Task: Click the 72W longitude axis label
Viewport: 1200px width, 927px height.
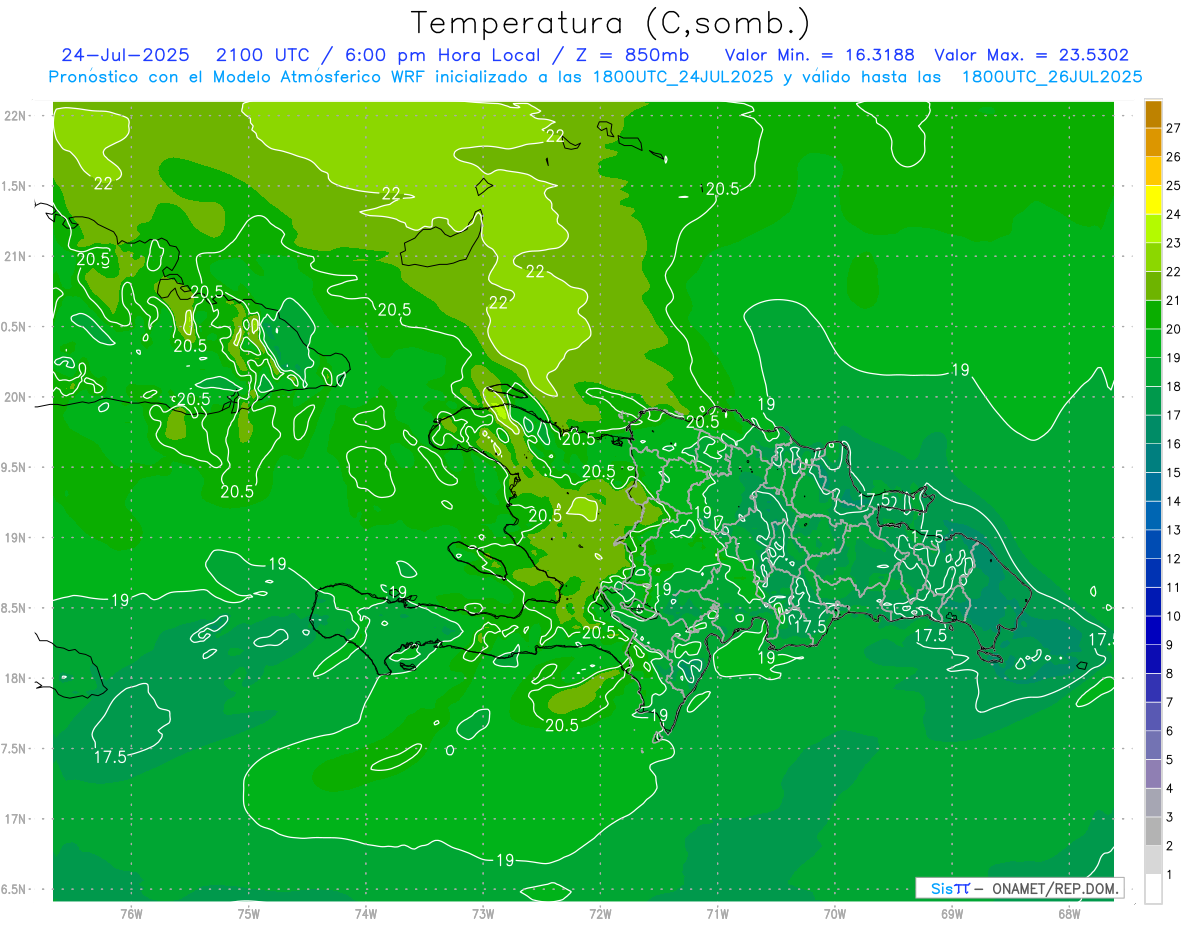Action: pyautogui.click(x=600, y=913)
